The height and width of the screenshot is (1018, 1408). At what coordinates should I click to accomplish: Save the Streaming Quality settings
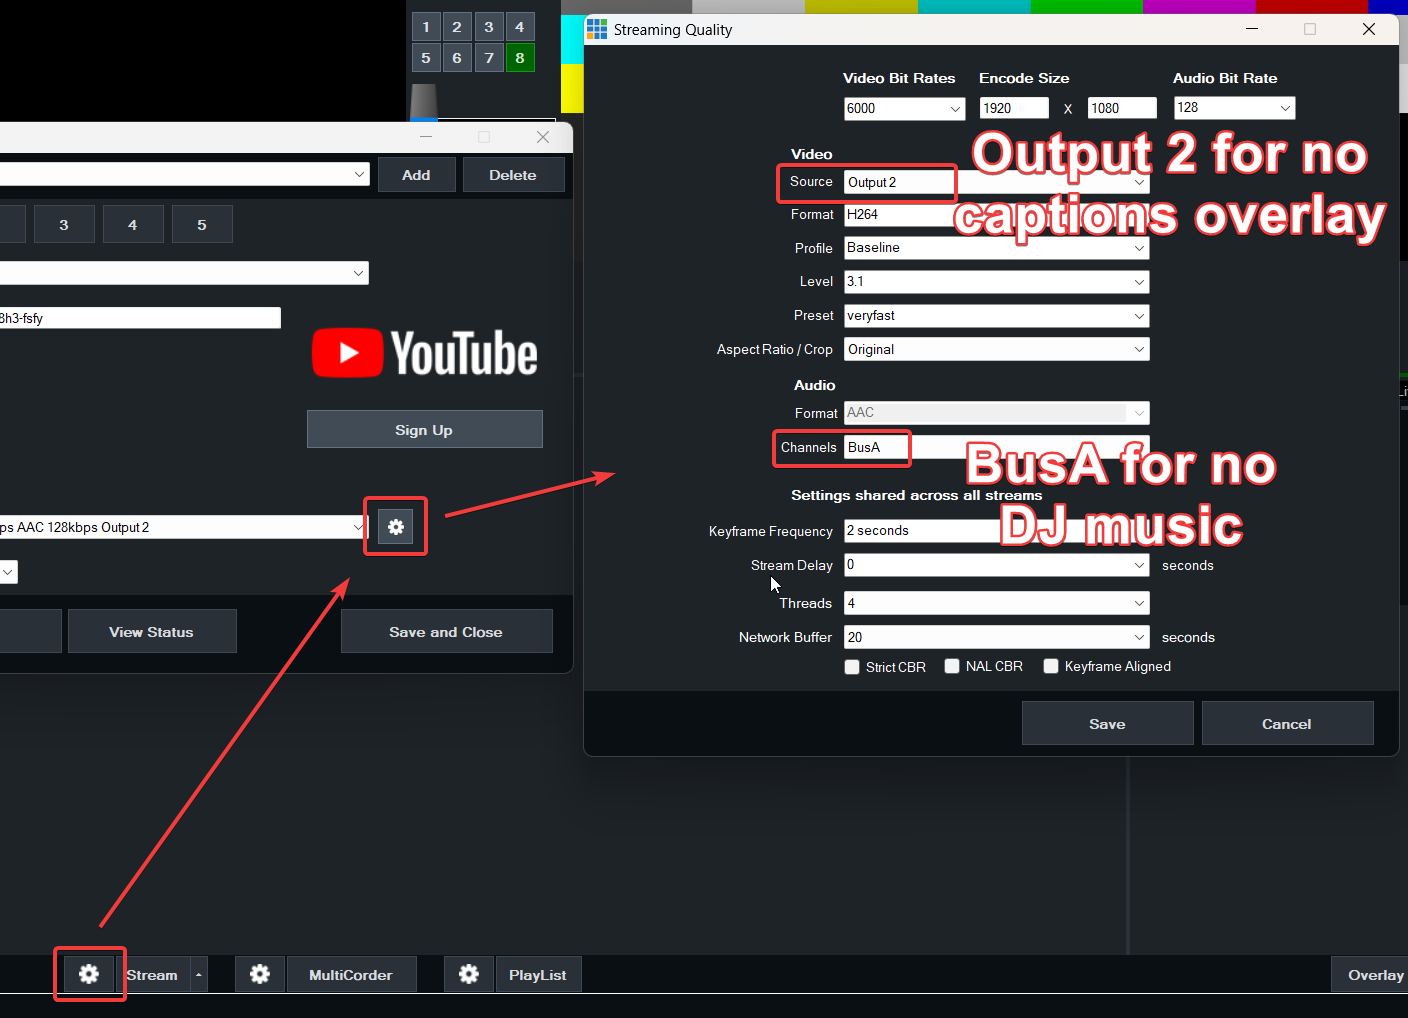[x=1107, y=723]
